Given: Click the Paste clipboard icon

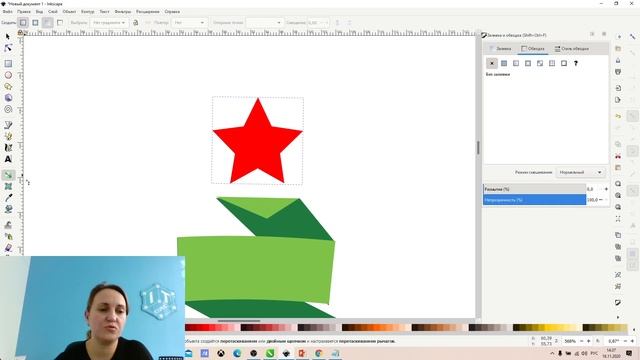Looking at the screenshot, I should pos(618,168).
